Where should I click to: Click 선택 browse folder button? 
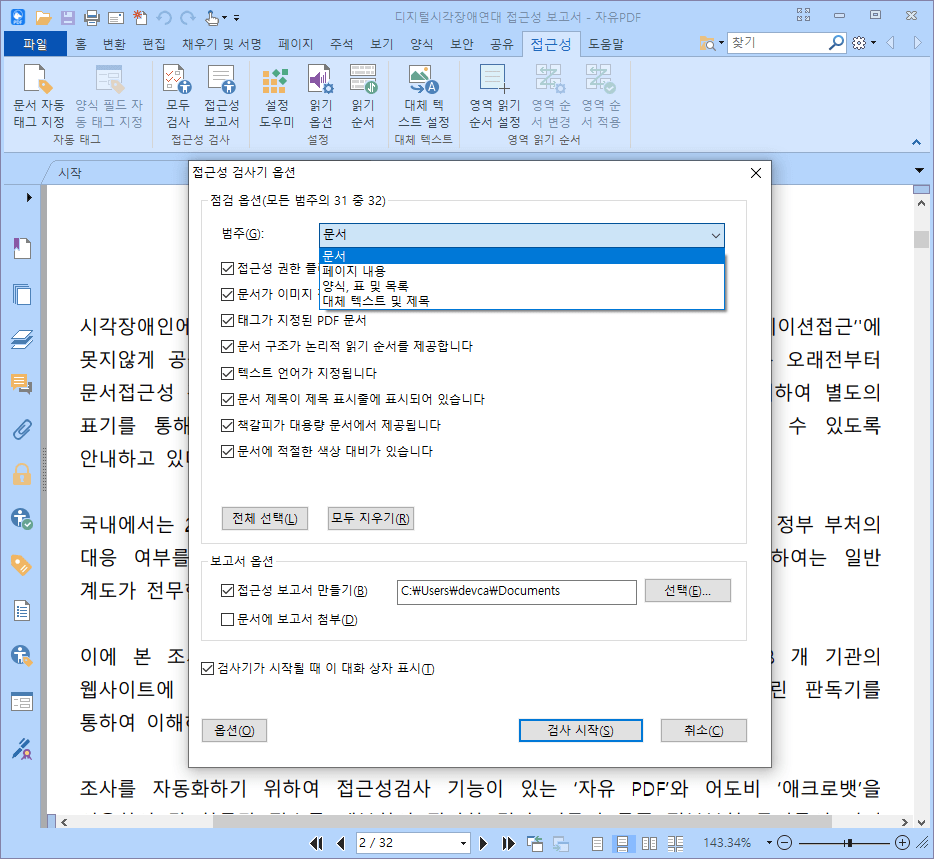point(687,591)
